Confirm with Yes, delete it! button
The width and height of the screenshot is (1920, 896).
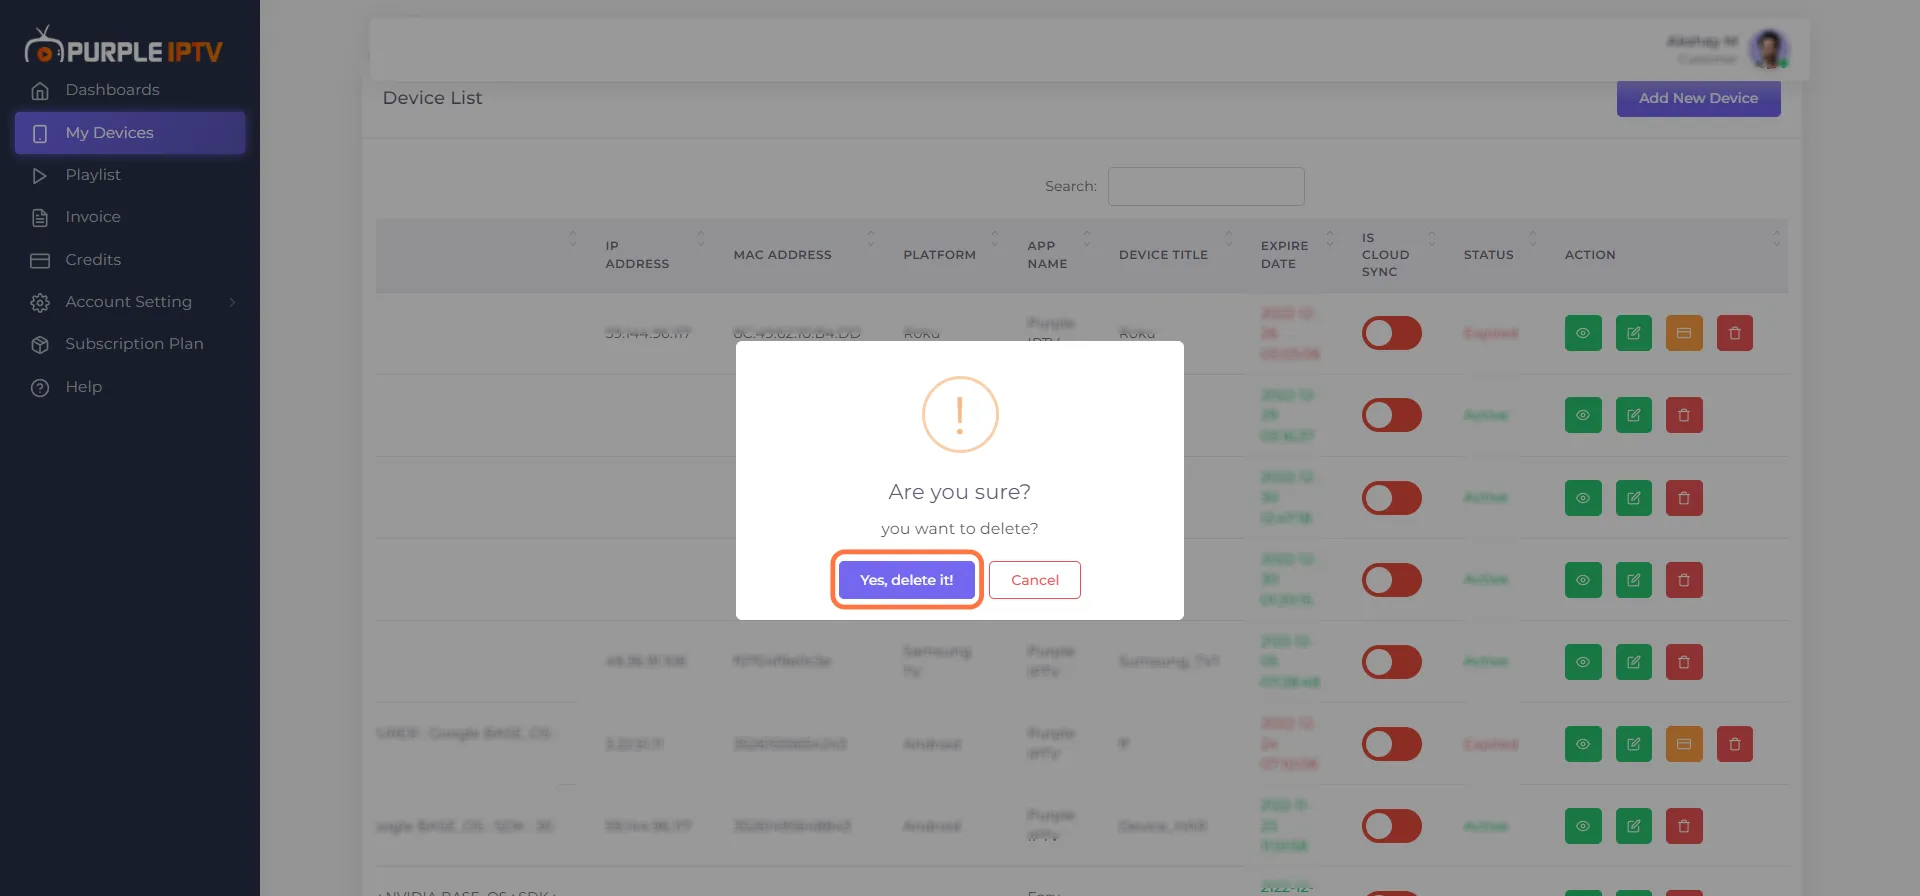[x=906, y=580]
